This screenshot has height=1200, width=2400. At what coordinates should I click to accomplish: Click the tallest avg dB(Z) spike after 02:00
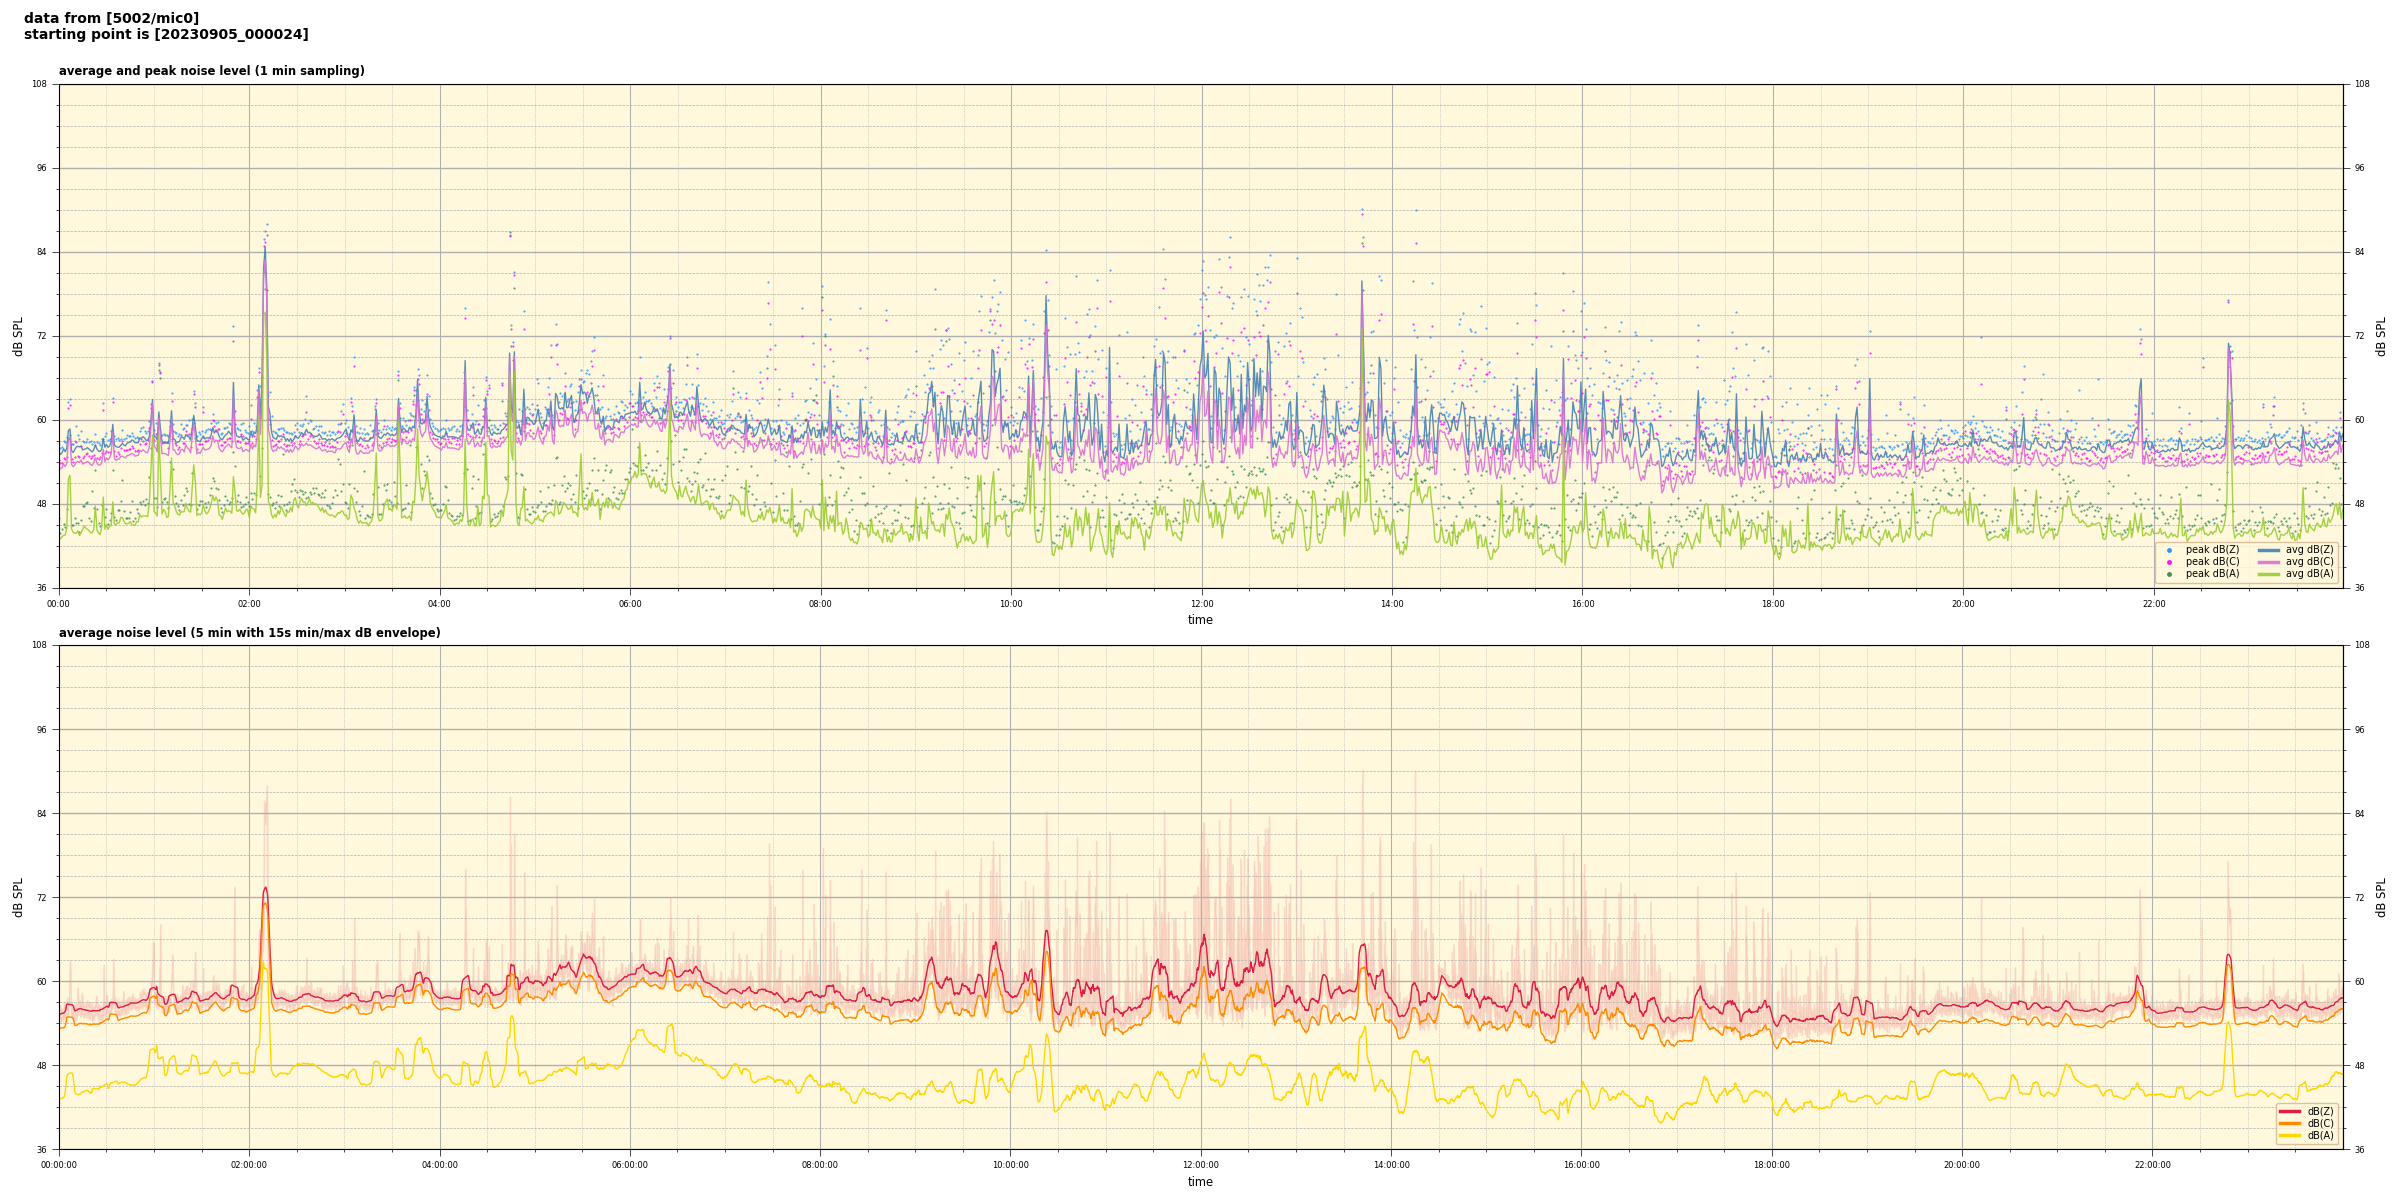pyautogui.click(x=265, y=250)
